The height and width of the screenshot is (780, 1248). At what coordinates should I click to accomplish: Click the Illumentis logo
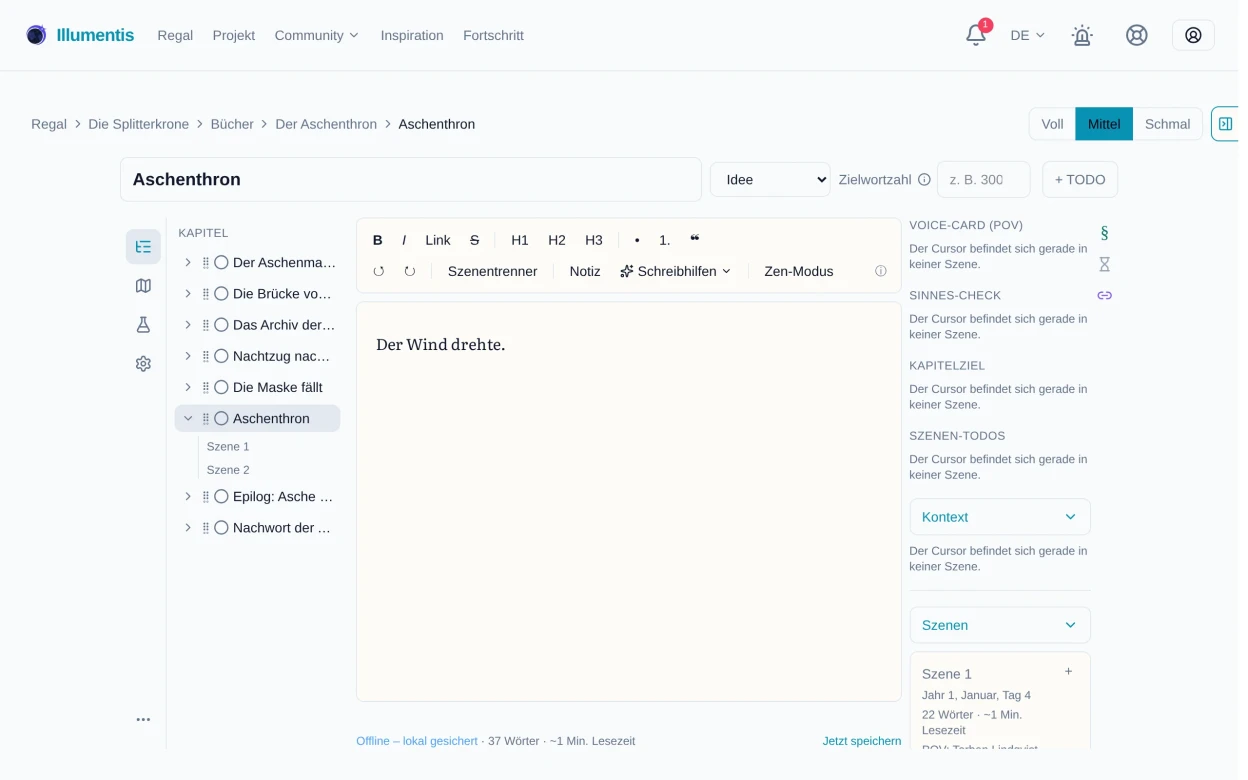pyautogui.click(x=80, y=35)
